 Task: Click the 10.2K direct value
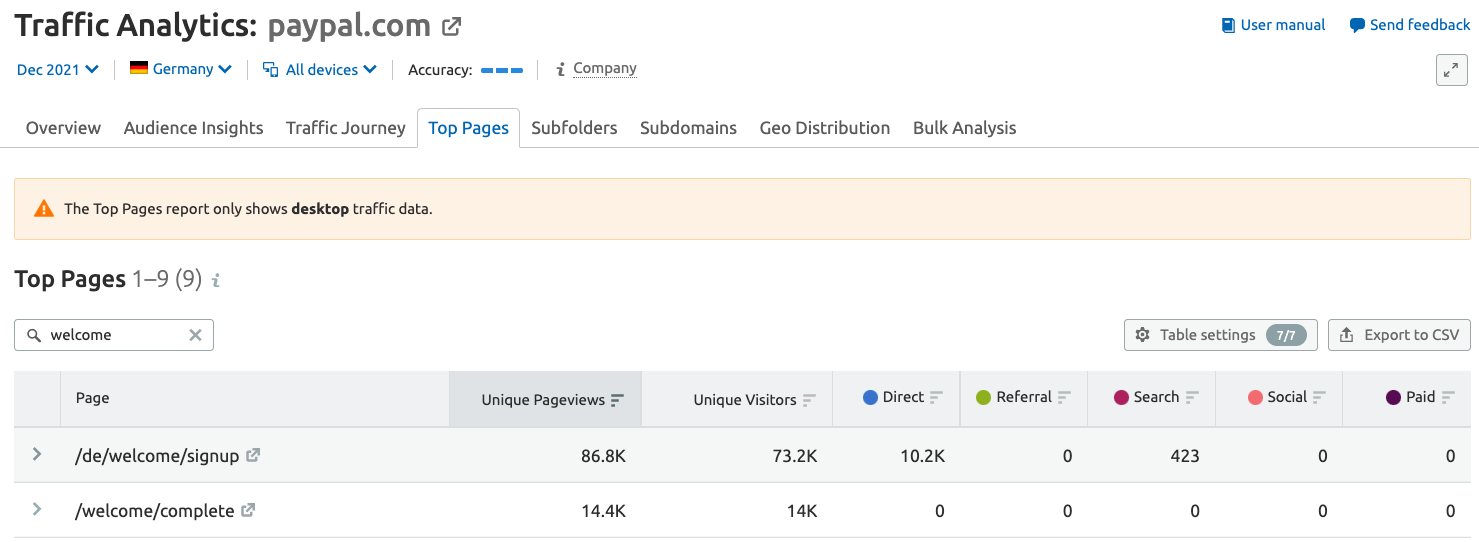pyautogui.click(x=922, y=456)
